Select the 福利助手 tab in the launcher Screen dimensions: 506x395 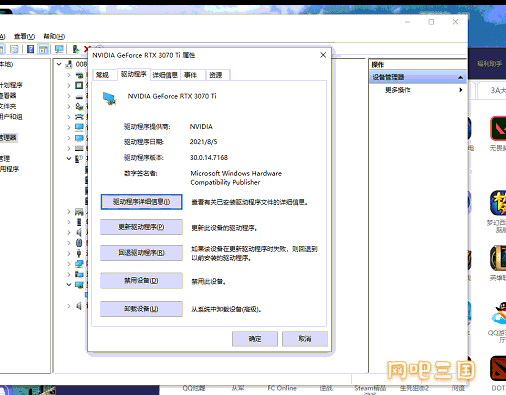489,64
